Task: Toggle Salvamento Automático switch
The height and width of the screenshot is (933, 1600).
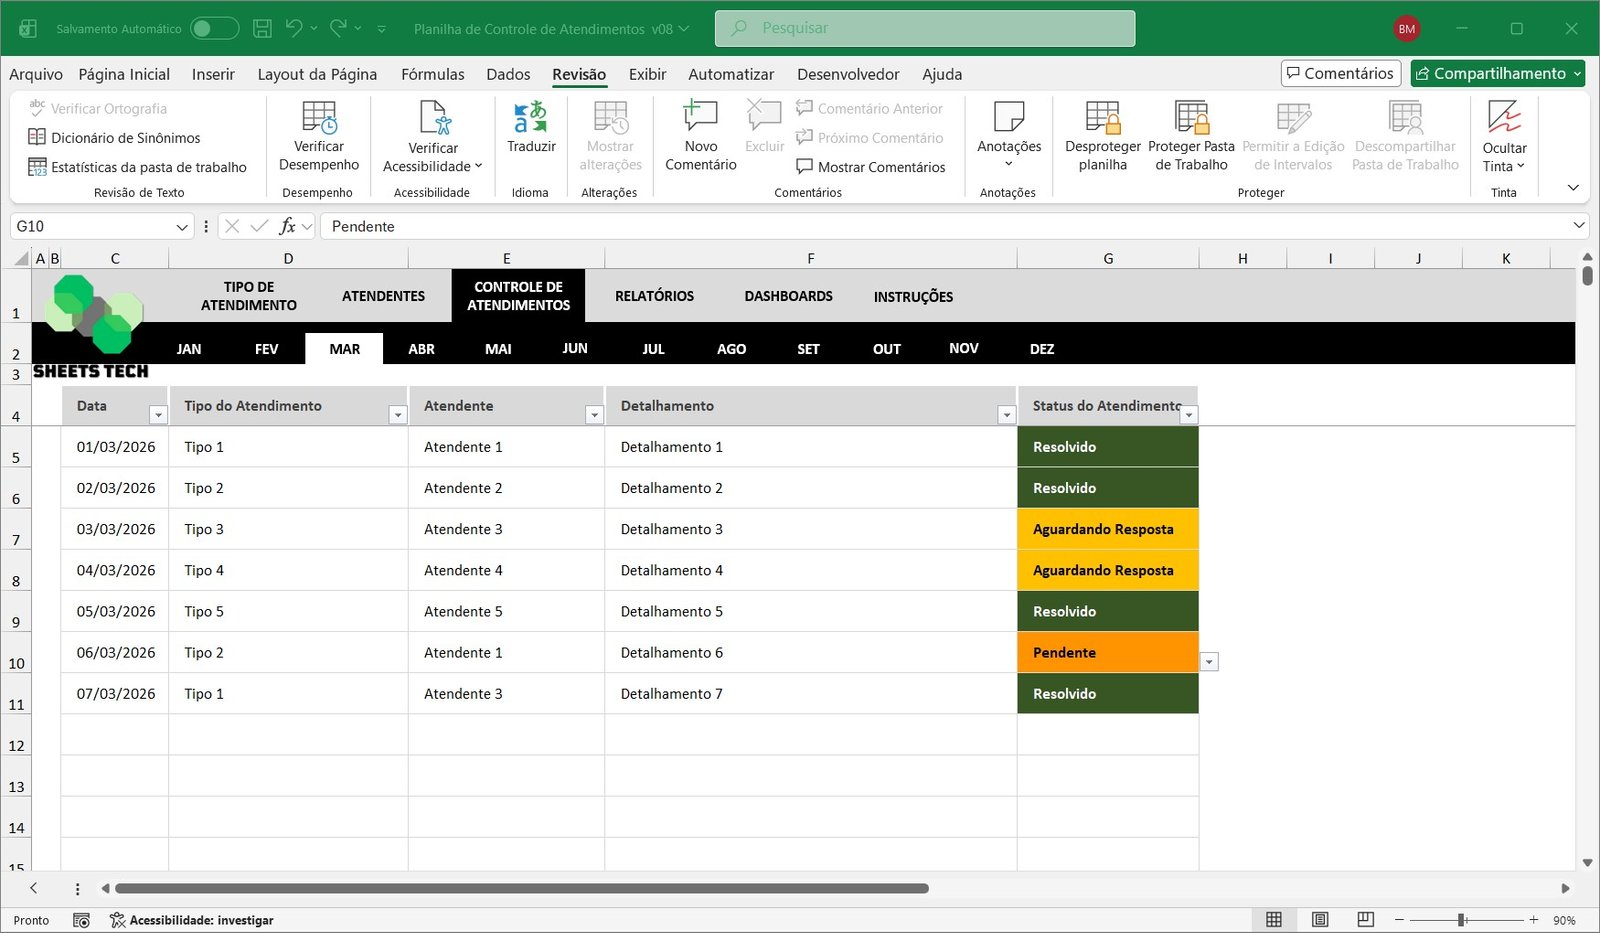Action: (214, 29)
